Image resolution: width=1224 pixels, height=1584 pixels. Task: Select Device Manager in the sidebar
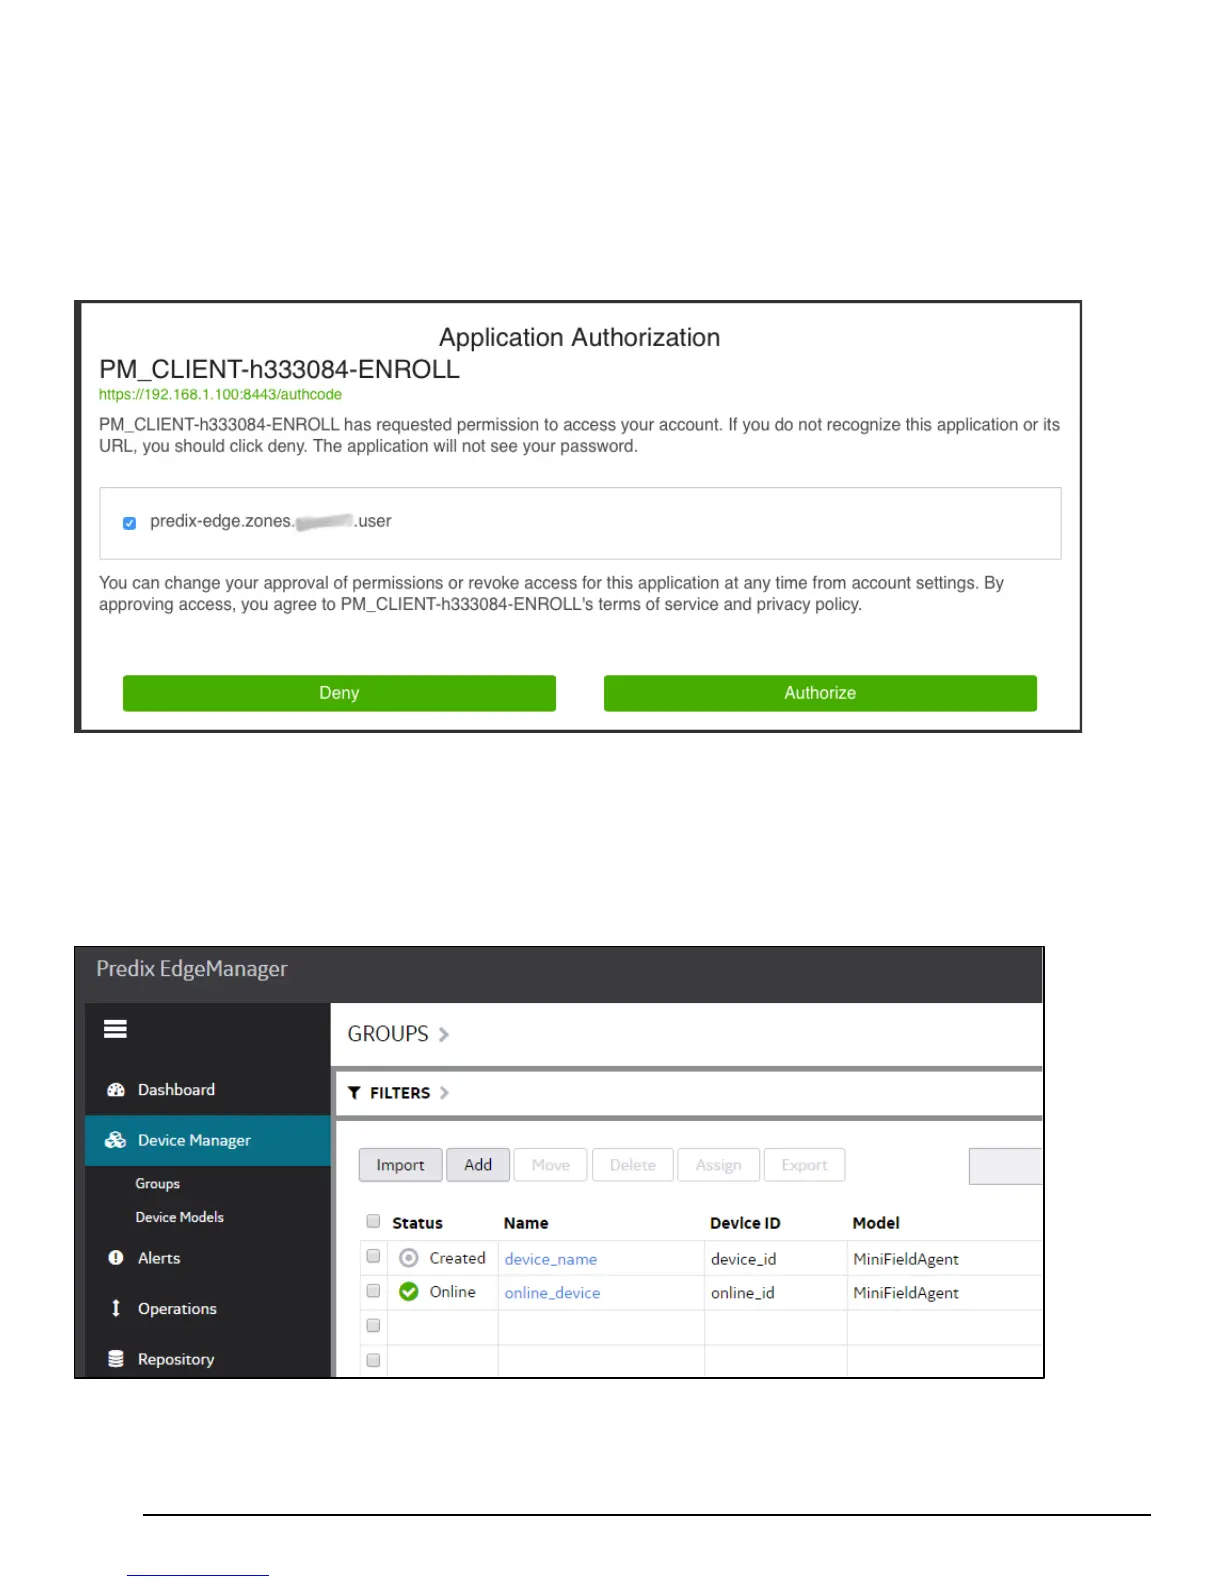click(x=208, y=1140)
